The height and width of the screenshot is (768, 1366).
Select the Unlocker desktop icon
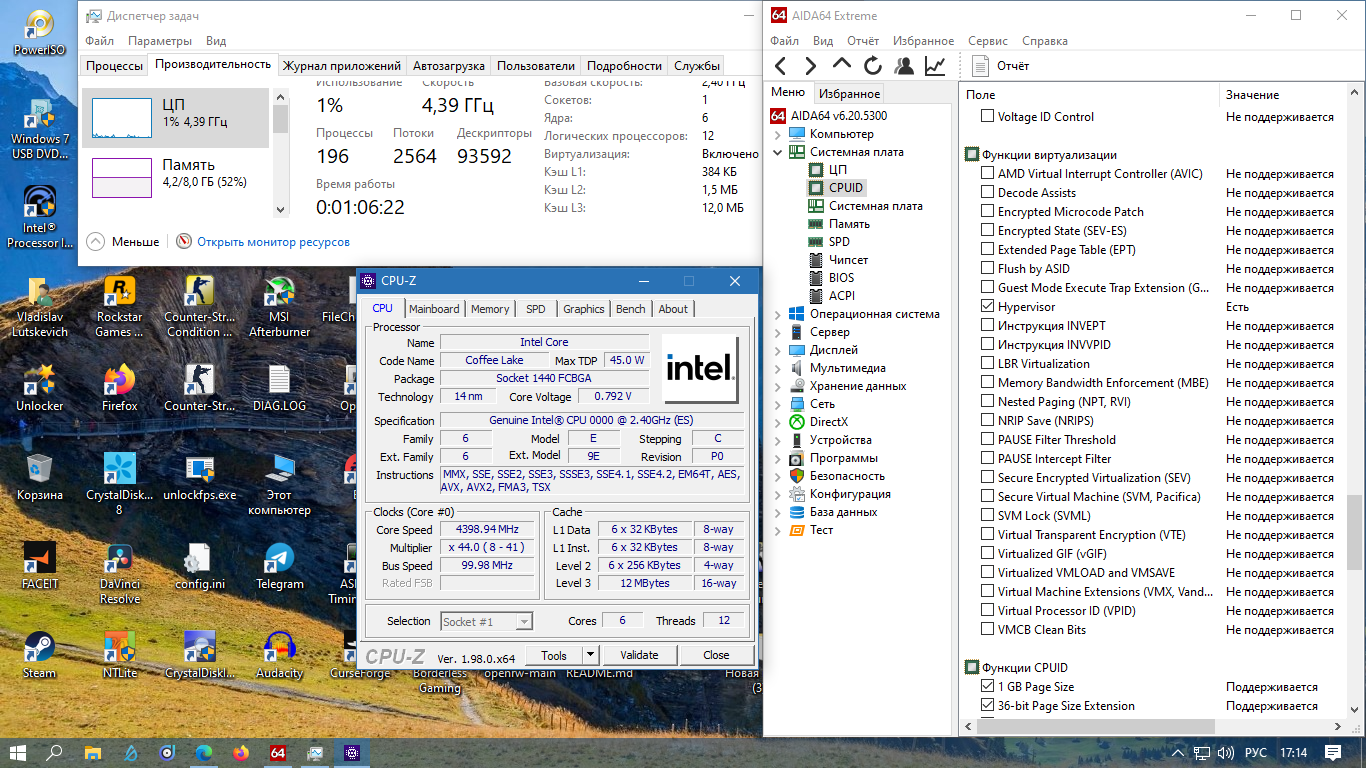tap(40, 388)
